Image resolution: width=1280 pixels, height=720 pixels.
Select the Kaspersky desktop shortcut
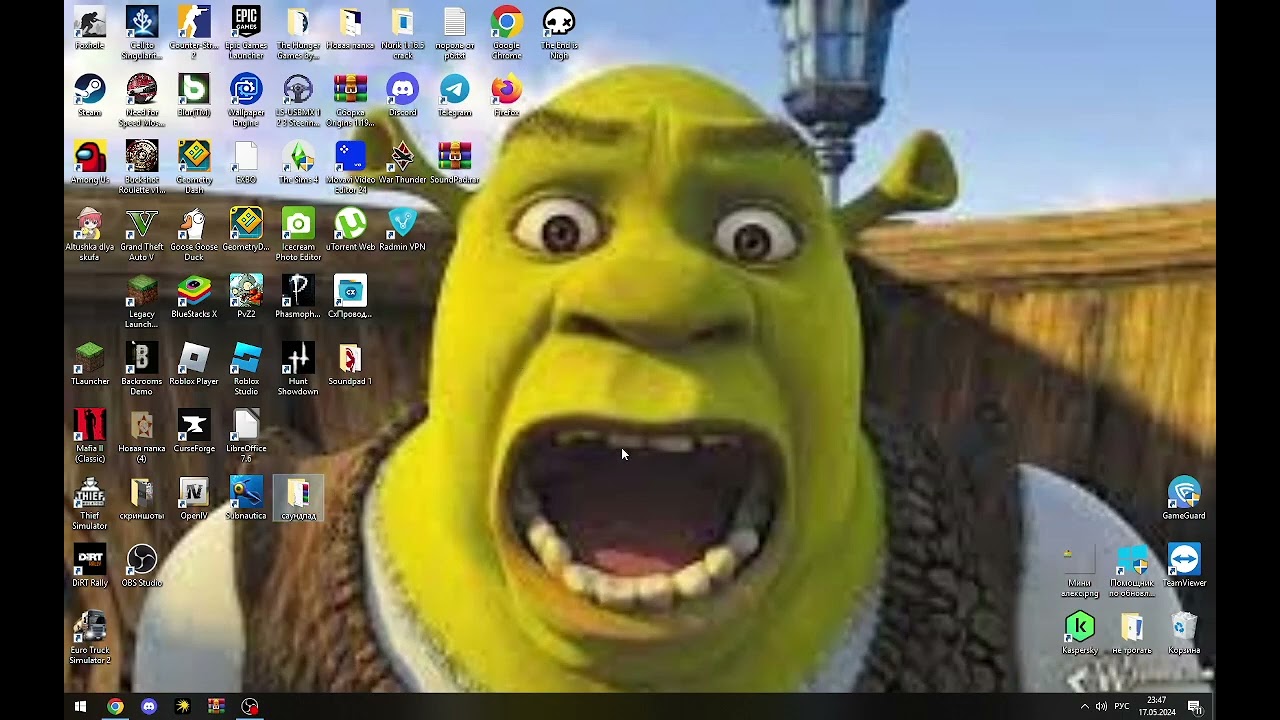(1080, 632)
